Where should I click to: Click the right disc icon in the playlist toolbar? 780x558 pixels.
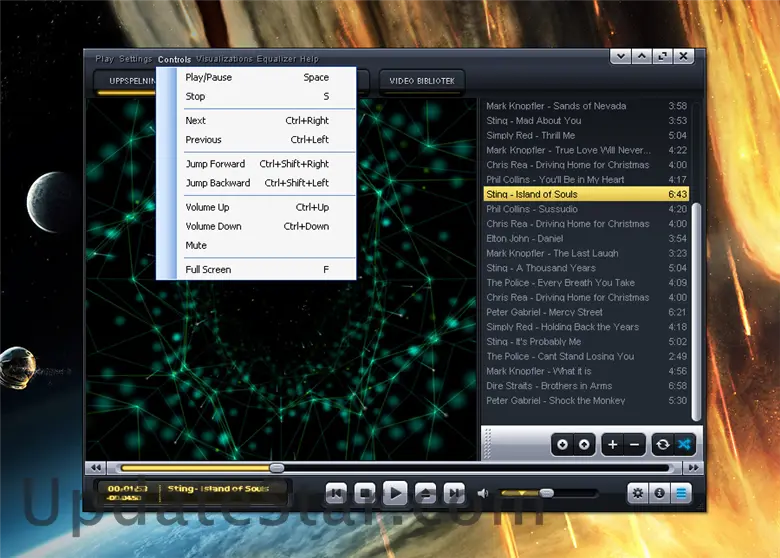coord(584,444)
